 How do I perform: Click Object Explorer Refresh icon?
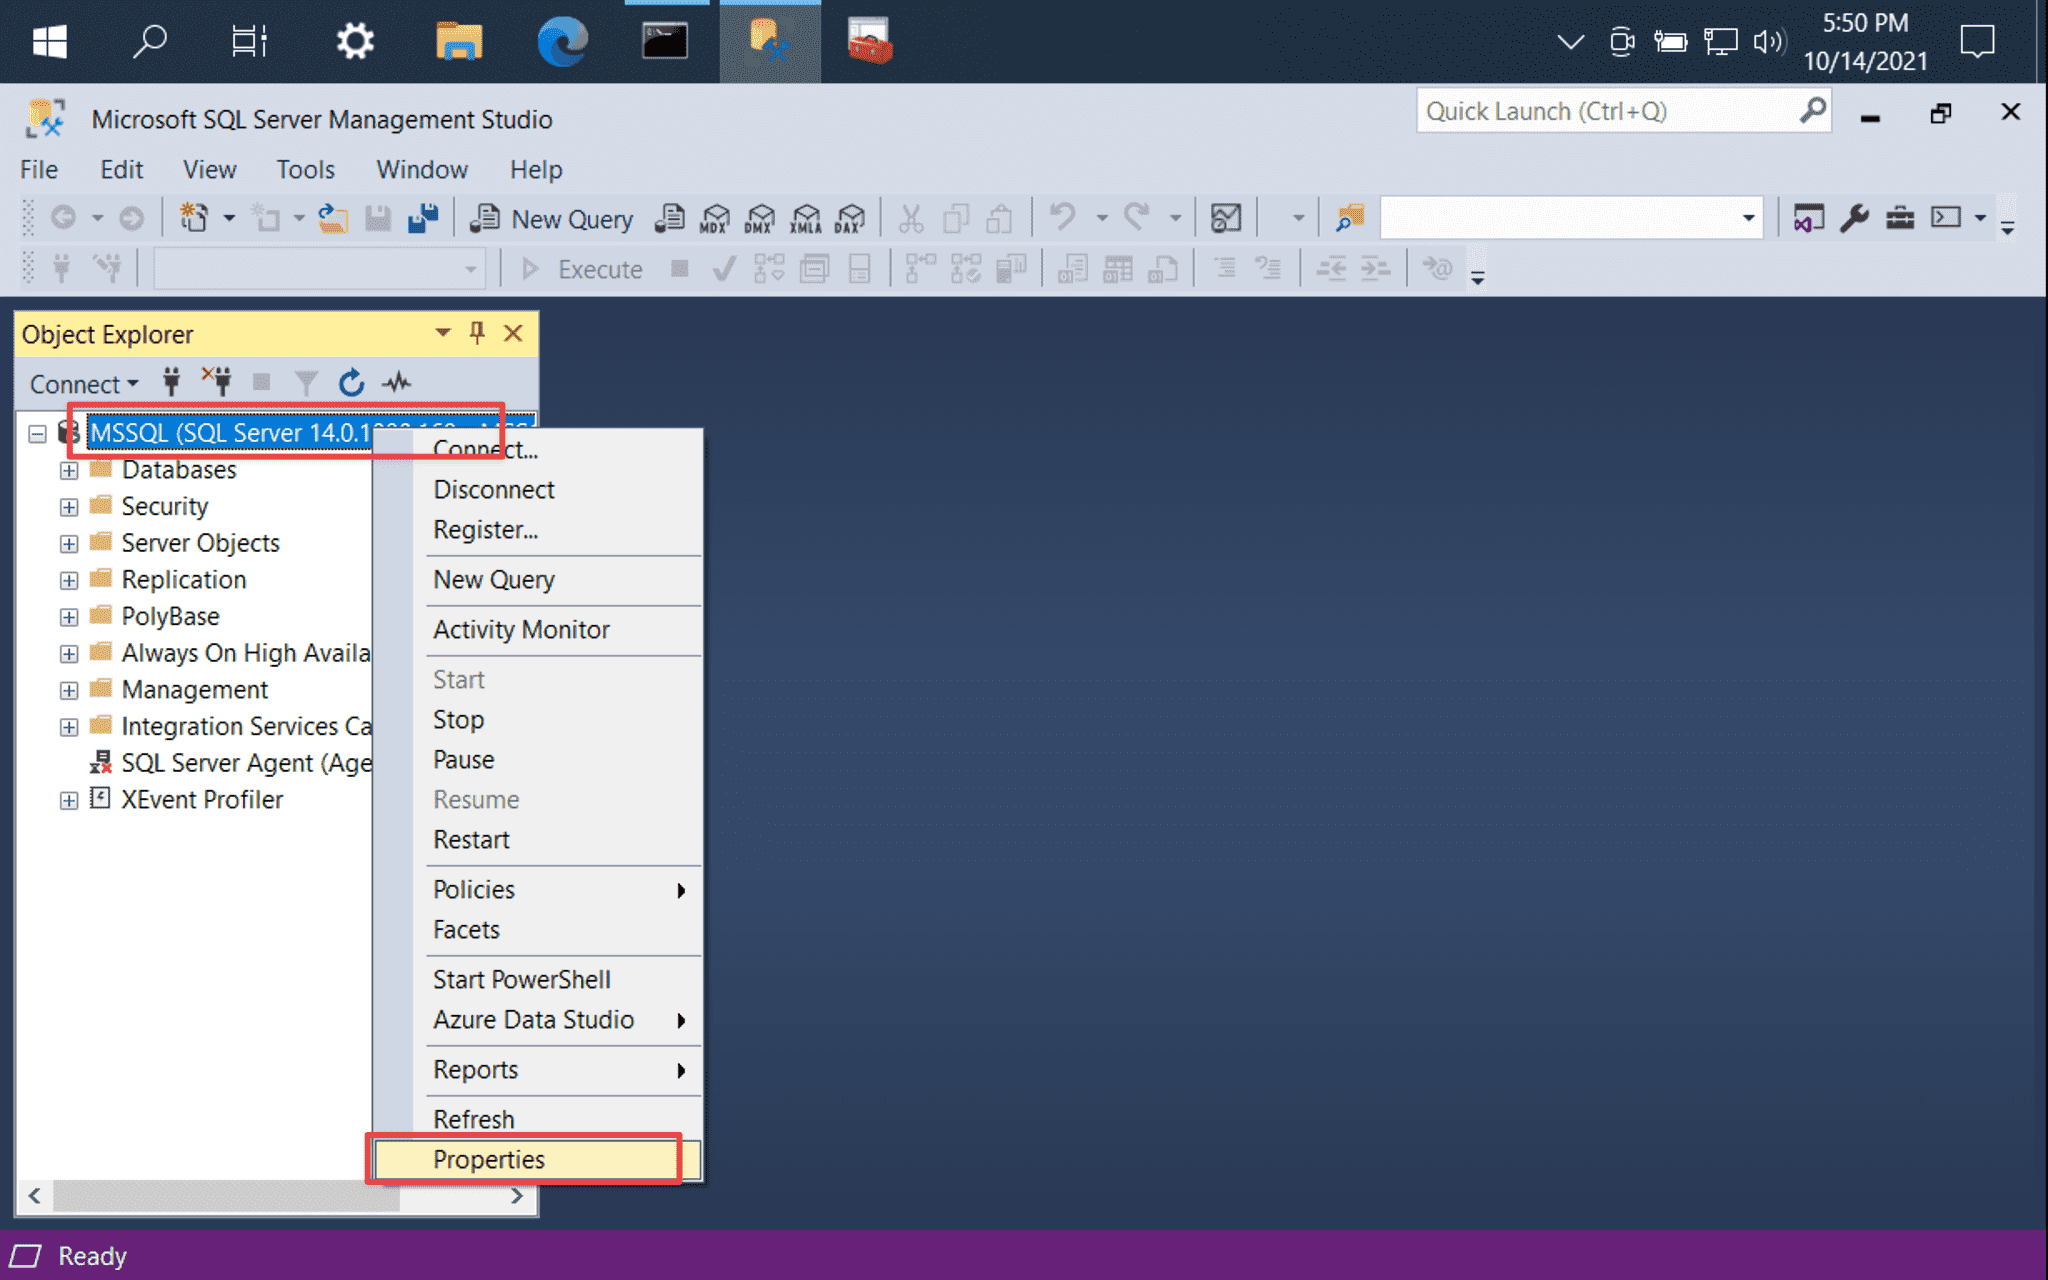351,382
